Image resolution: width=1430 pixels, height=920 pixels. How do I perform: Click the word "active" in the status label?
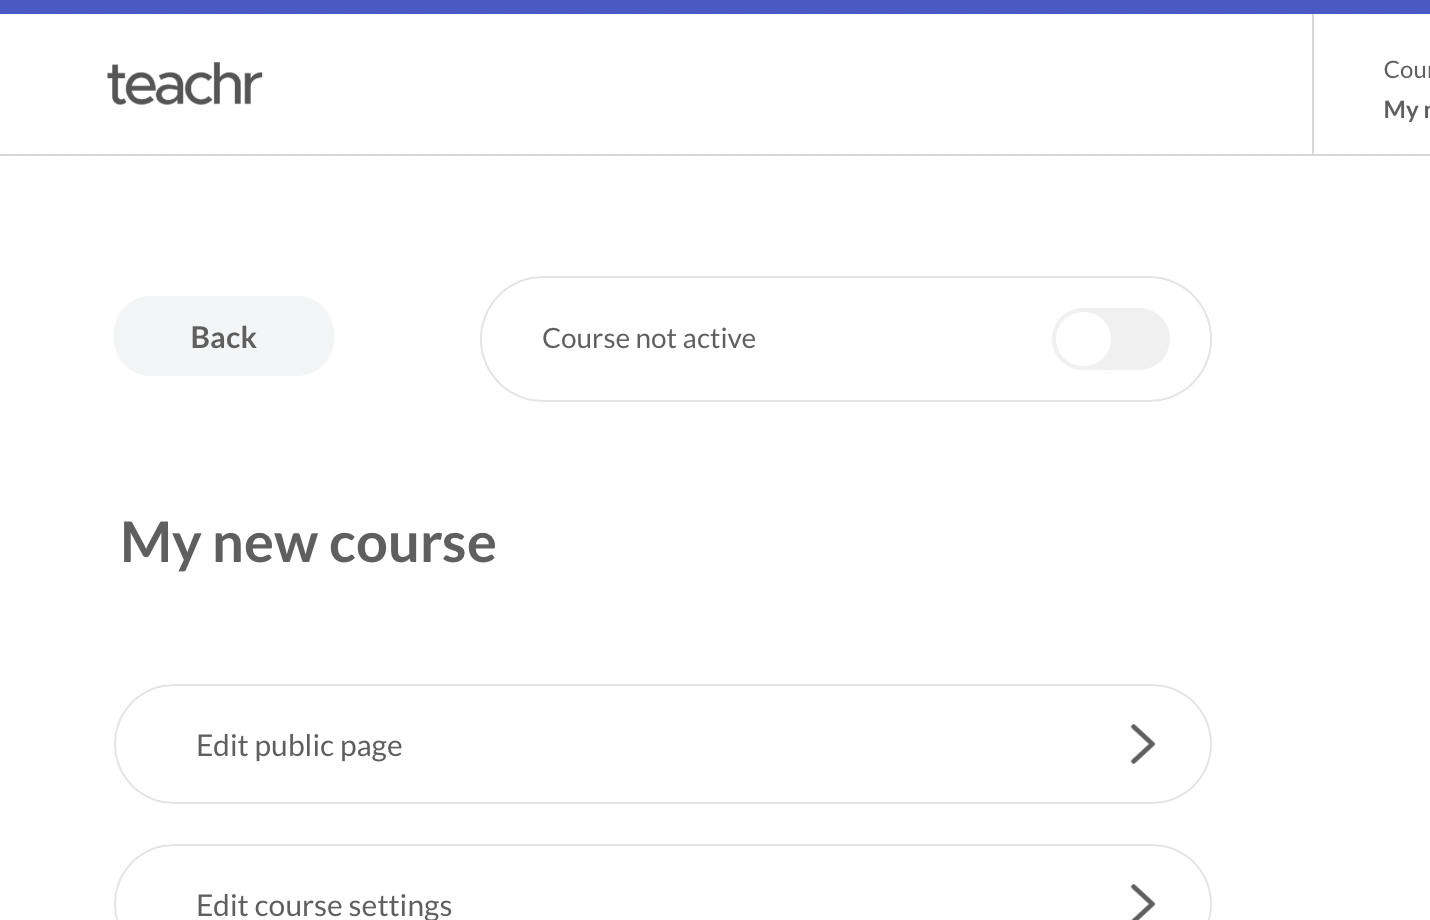(718, 339)
